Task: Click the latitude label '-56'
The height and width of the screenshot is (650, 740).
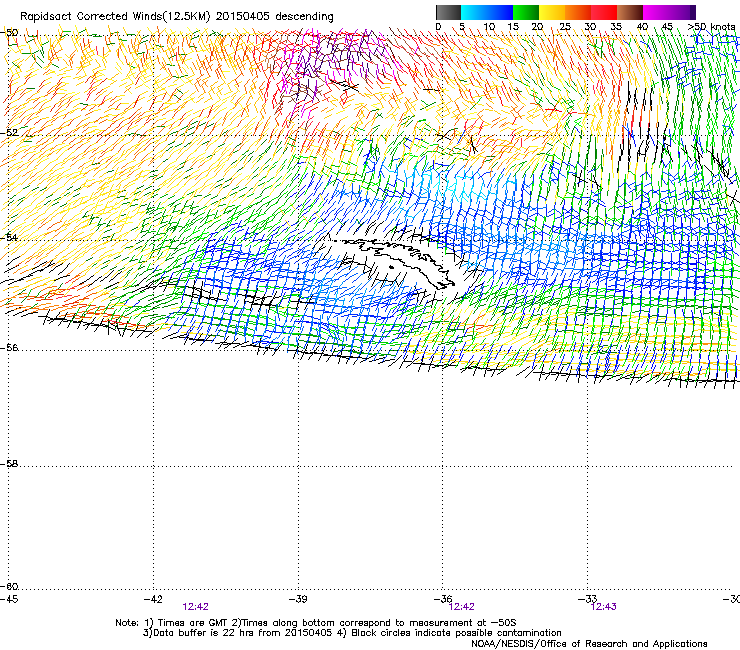Action: click(10, 348)
